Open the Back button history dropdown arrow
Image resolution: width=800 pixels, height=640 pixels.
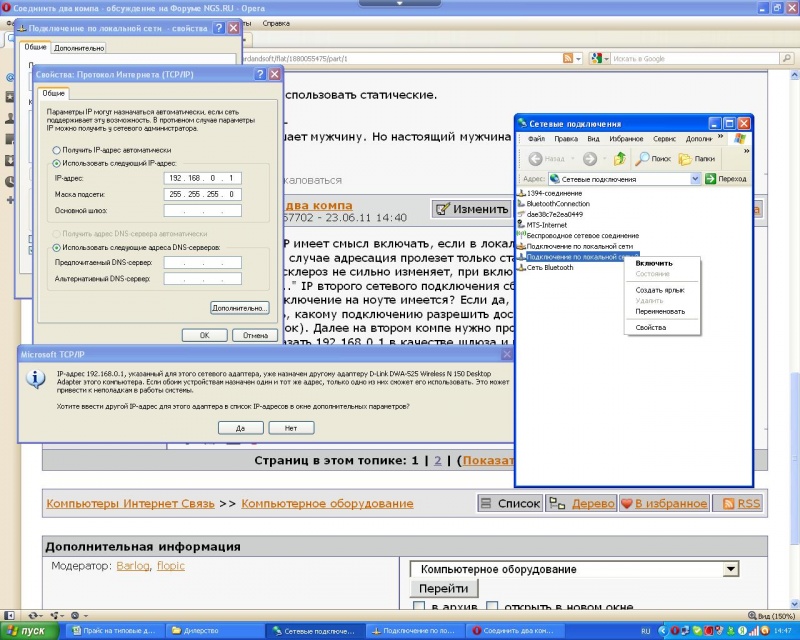572,159
